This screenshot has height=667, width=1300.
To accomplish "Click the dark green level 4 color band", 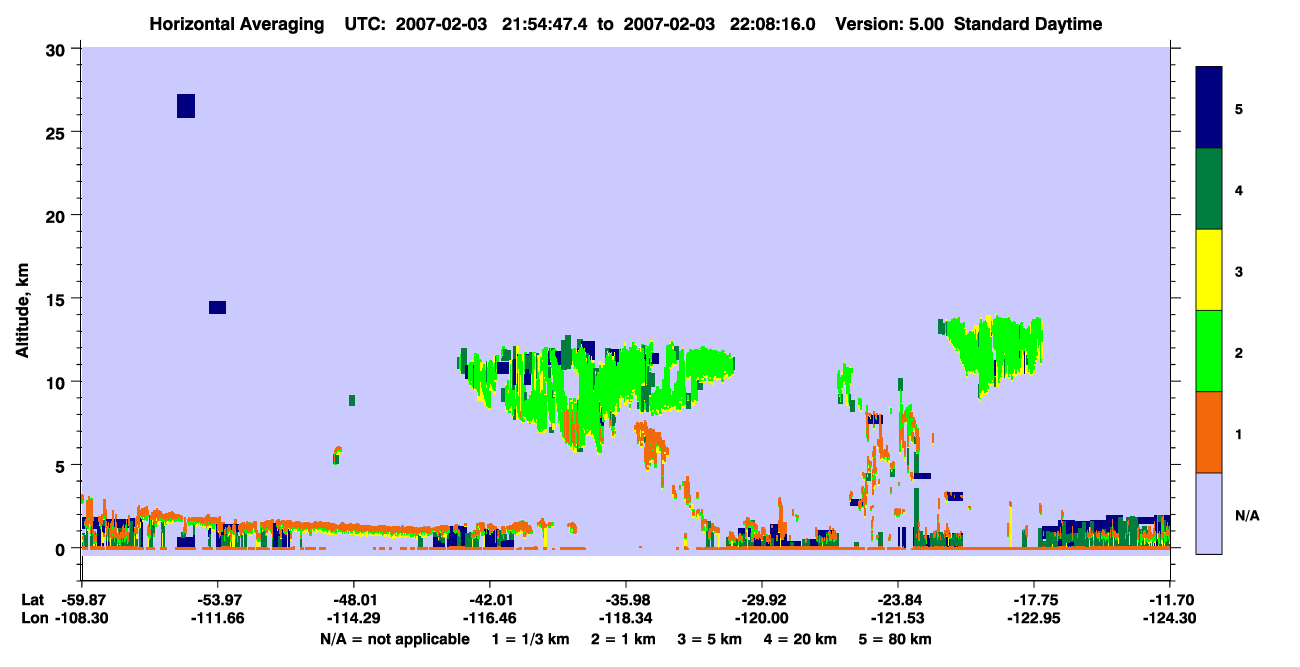I will pyautogui.click(x=1209, y=189).
